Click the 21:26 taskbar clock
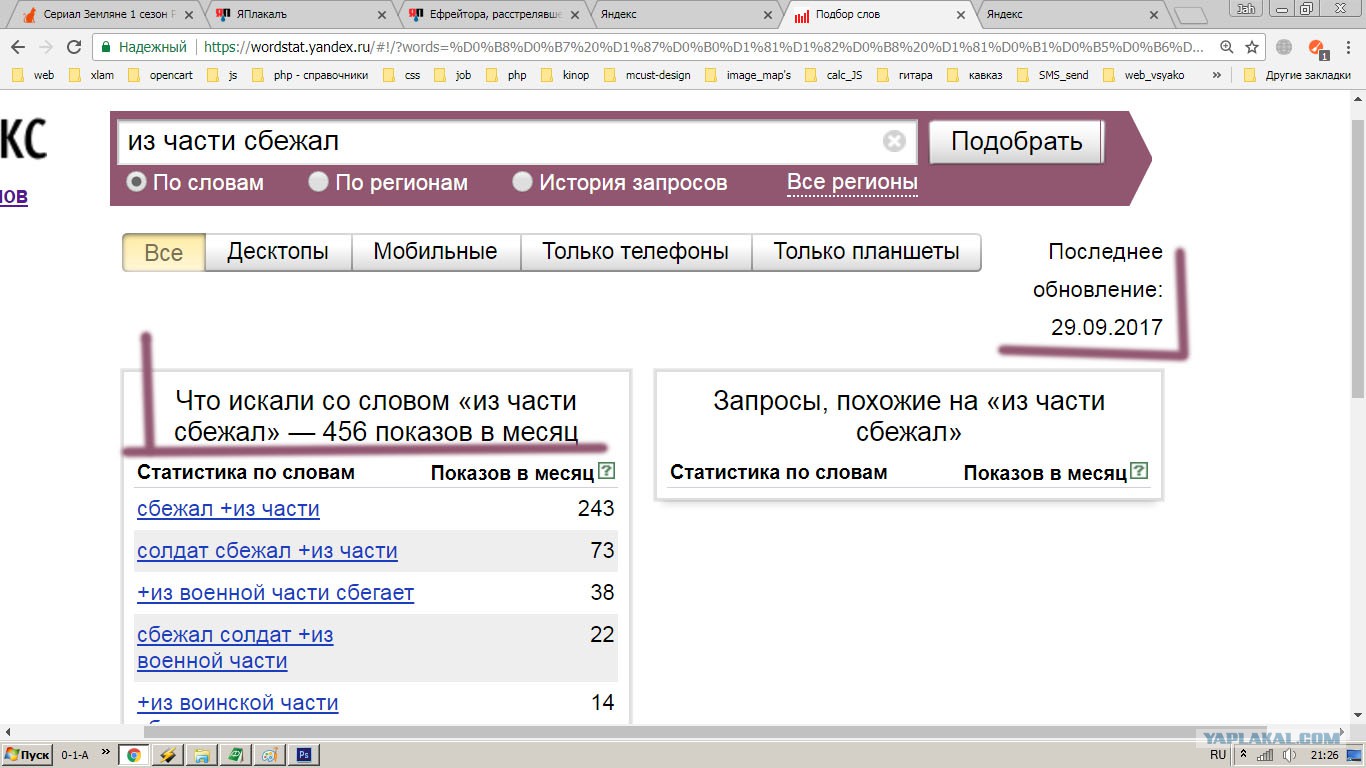This screenshot has height=768, width=1366. [x=1325, y=755]
